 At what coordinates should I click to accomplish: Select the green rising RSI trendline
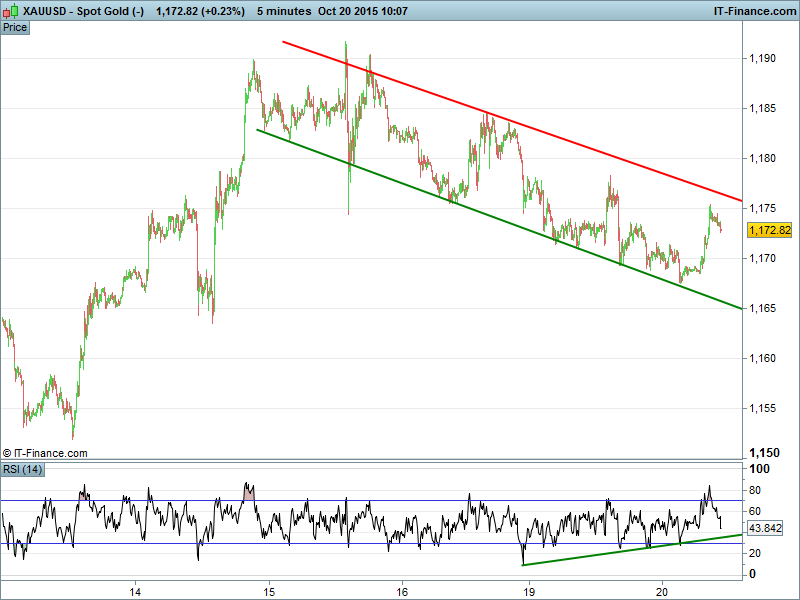click(630, 551)
